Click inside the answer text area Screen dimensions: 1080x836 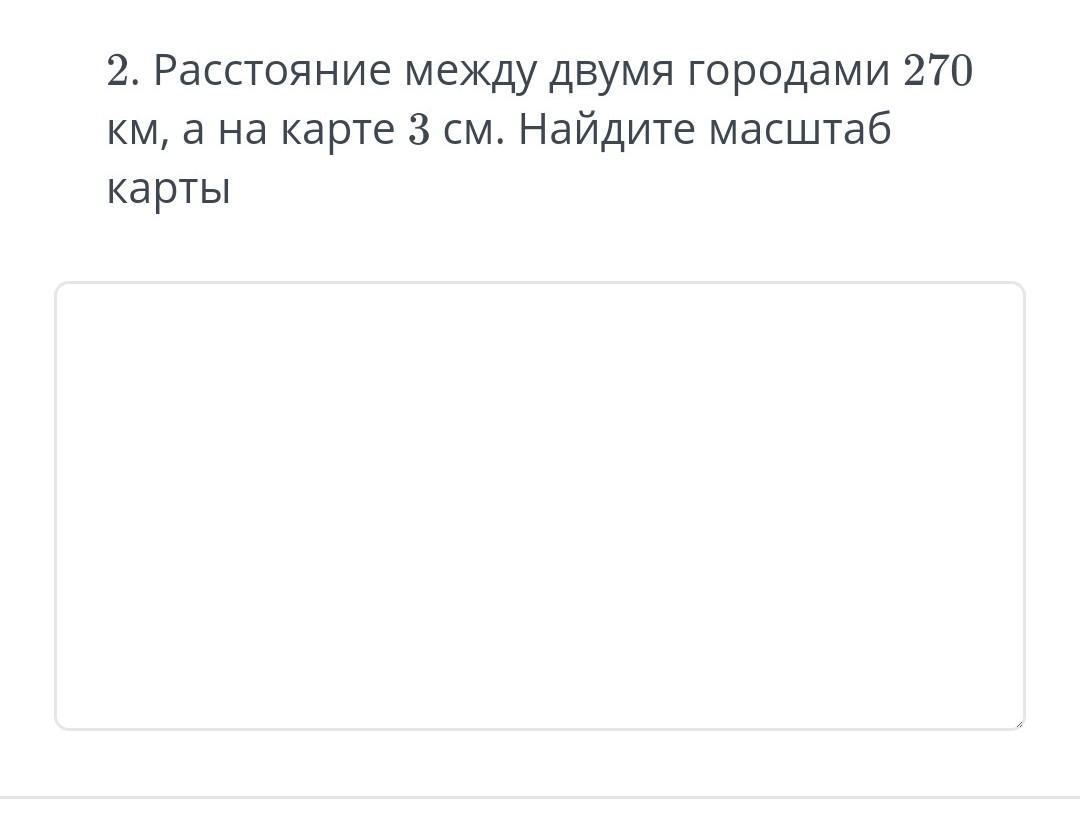540,505
